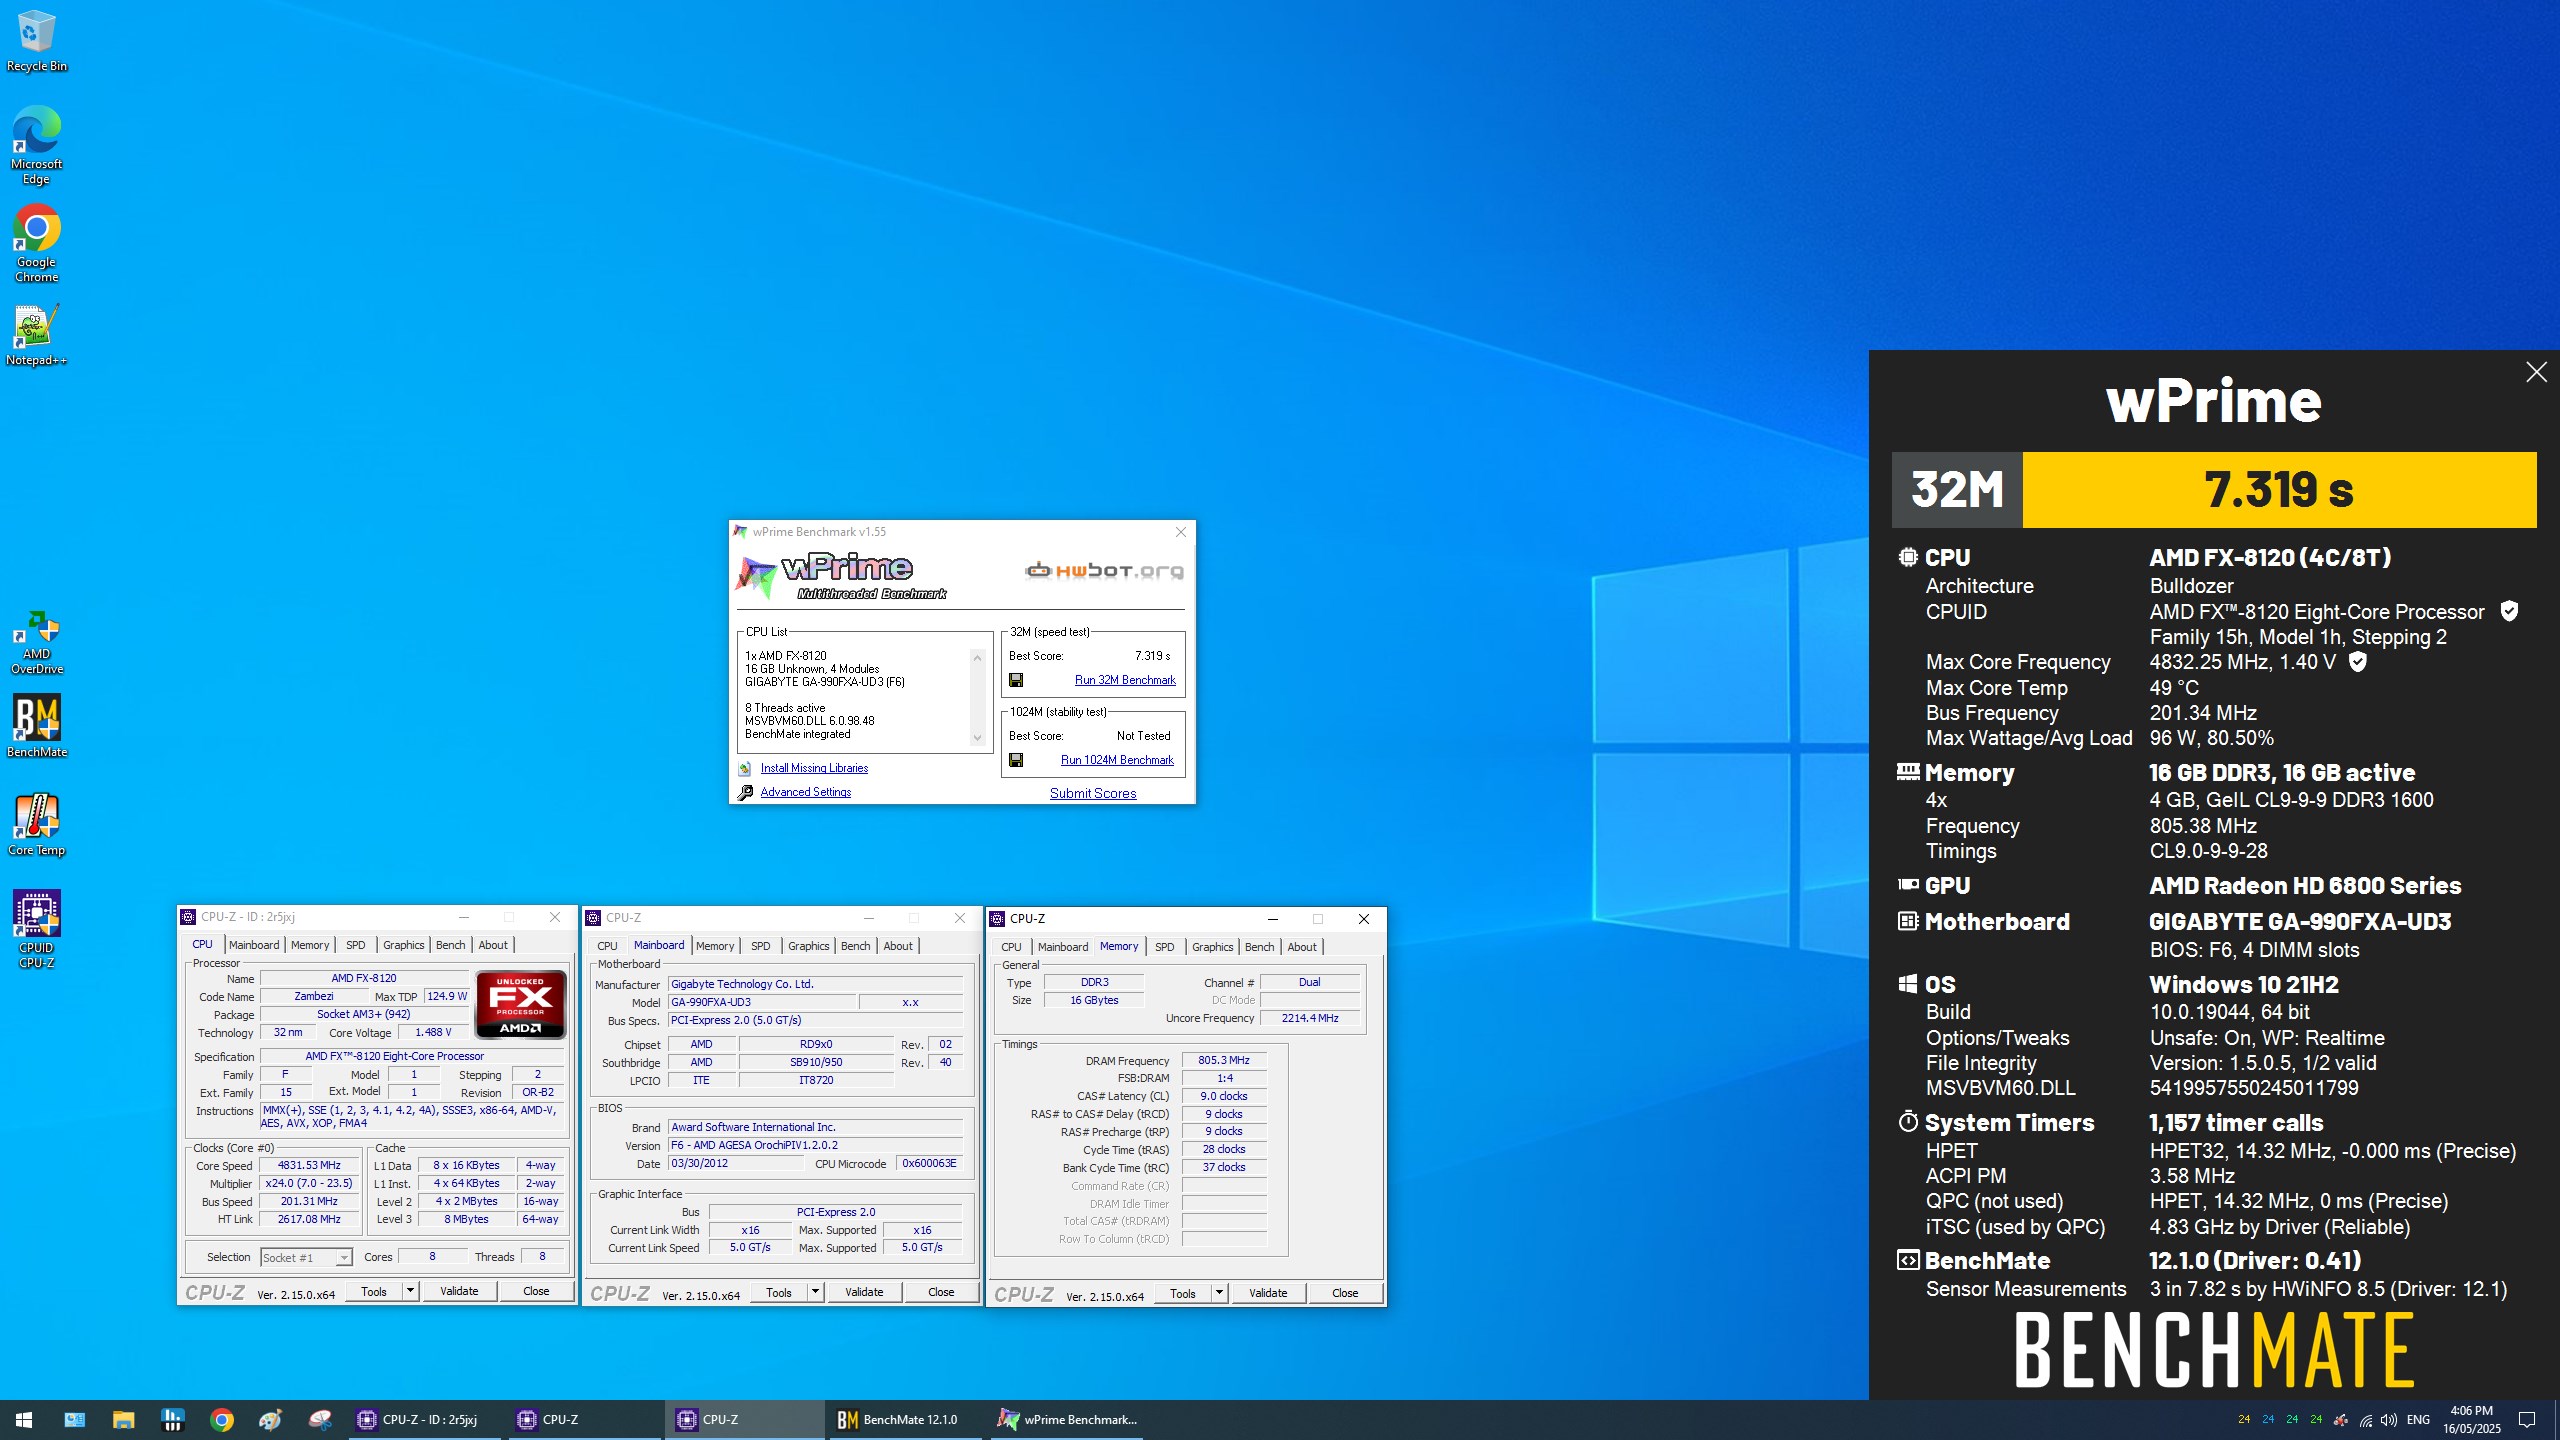This screenshot has width=2560, height=1440.
Task: Open the Graphics tab in the CPU-Z Mainboard window
Action: click(x=808, y=946)
